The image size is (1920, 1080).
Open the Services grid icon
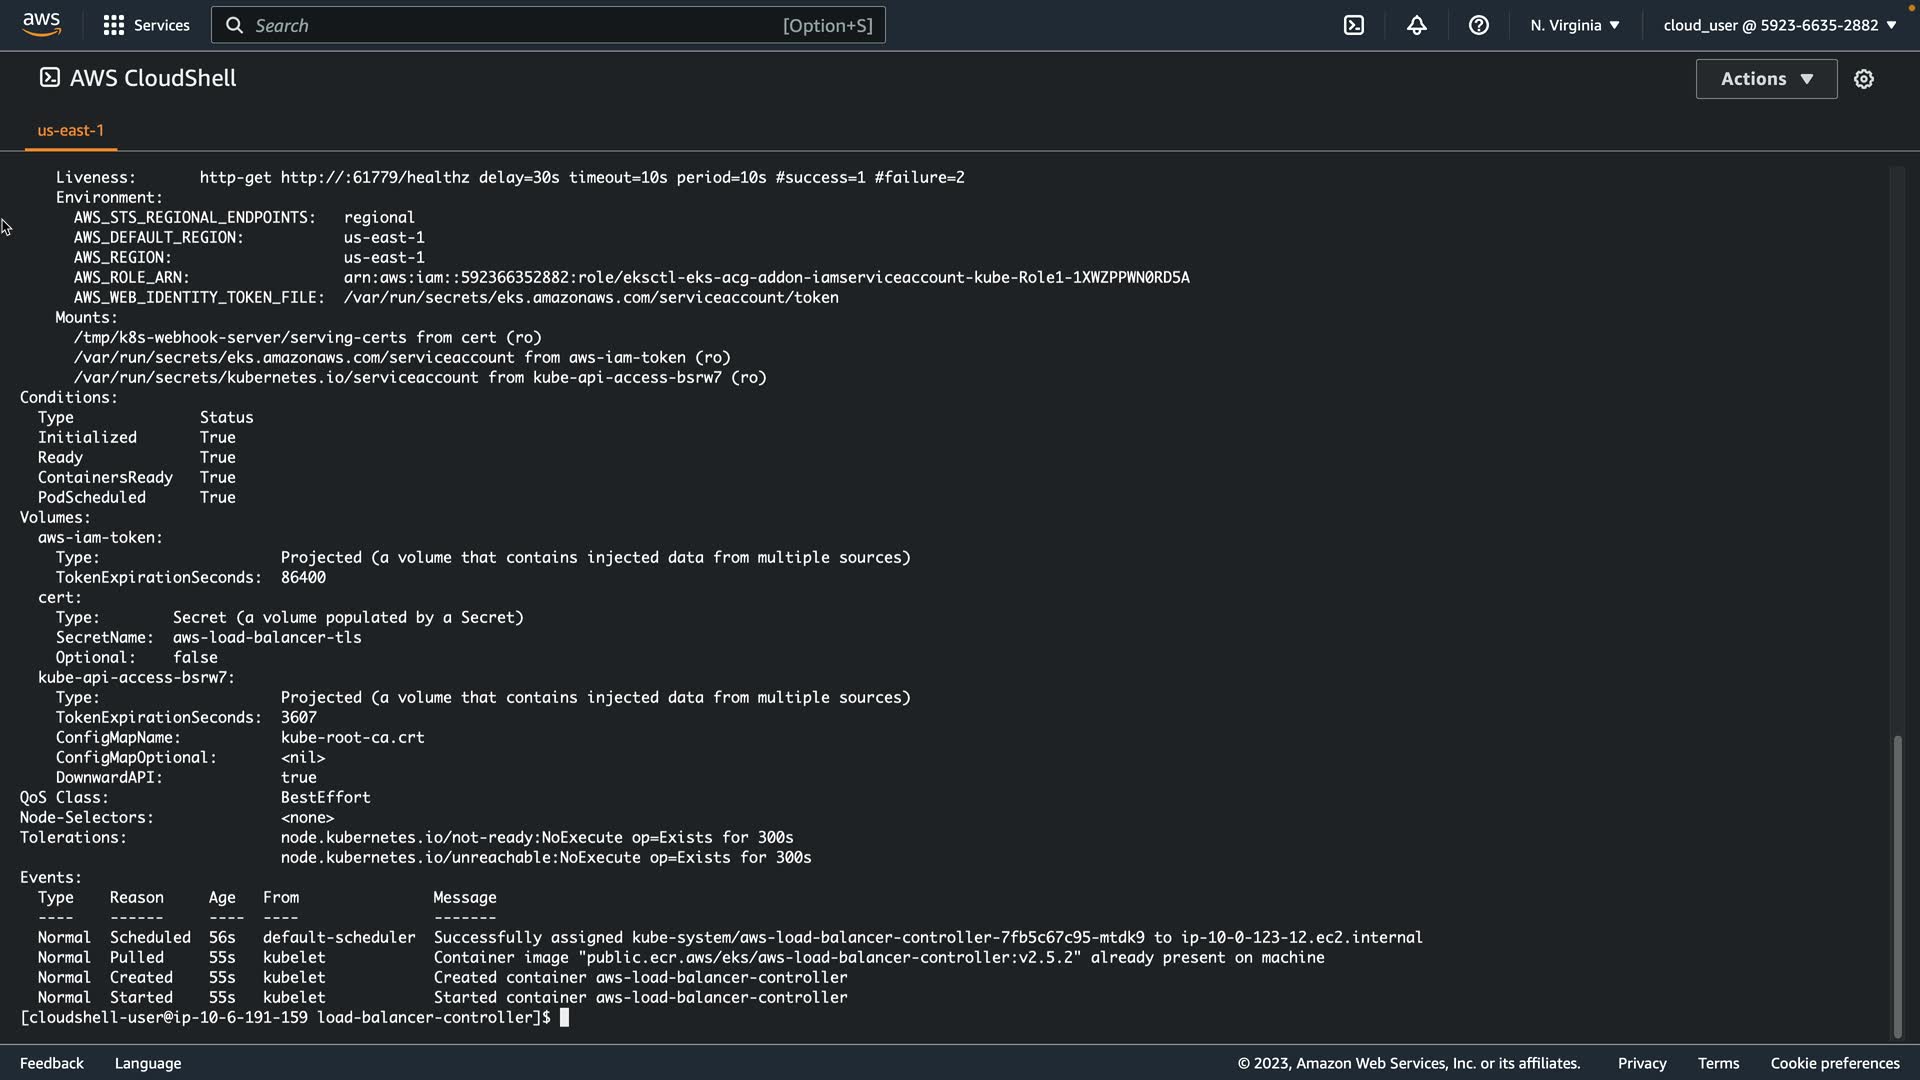(x=114, y=25)
